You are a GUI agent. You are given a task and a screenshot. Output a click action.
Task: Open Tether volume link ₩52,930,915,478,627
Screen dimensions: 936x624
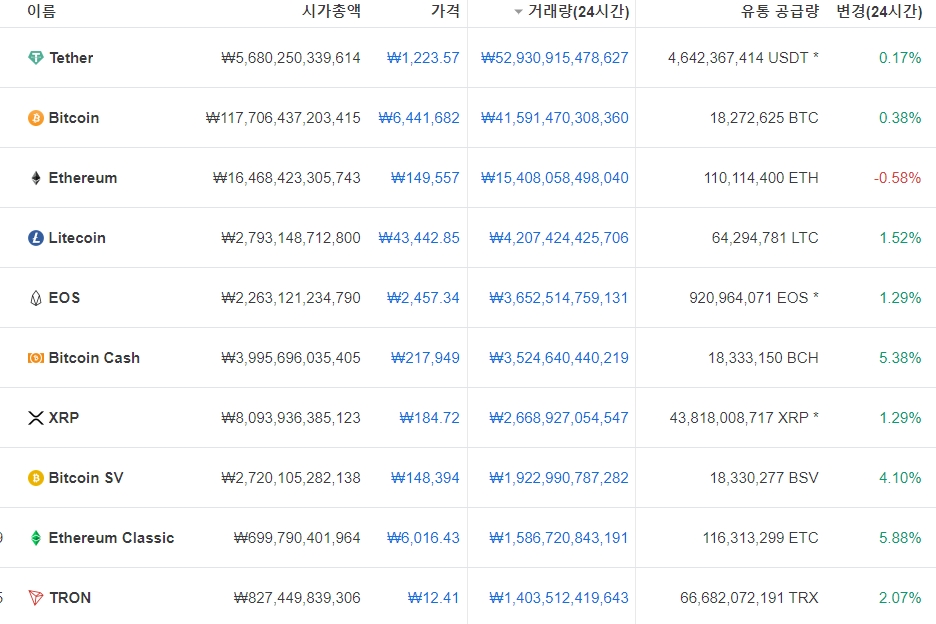pyautogui.click(x=555, y=58)
